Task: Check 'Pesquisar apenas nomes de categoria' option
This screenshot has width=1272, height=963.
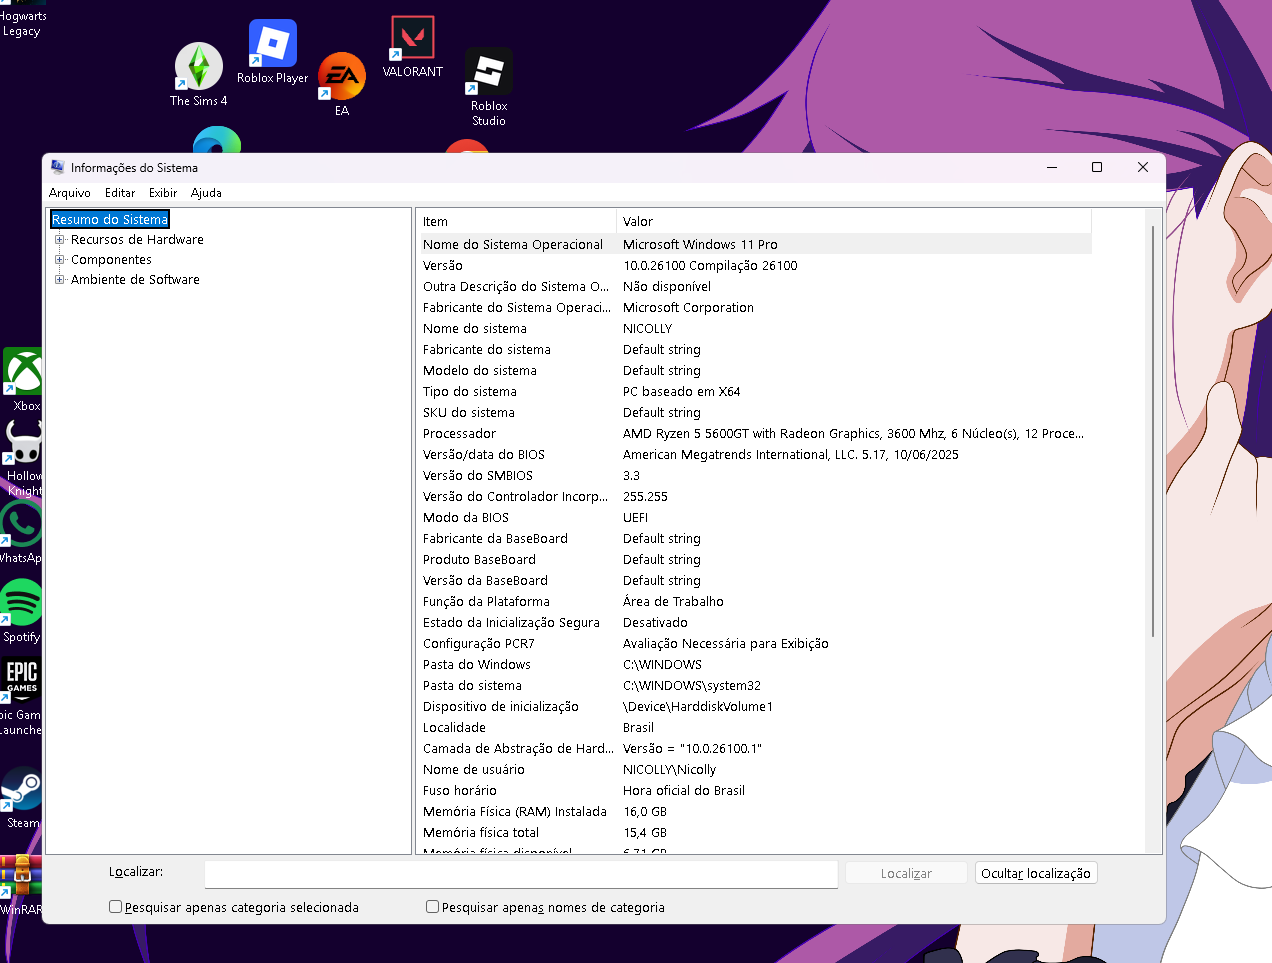Action: click(433, 907)
